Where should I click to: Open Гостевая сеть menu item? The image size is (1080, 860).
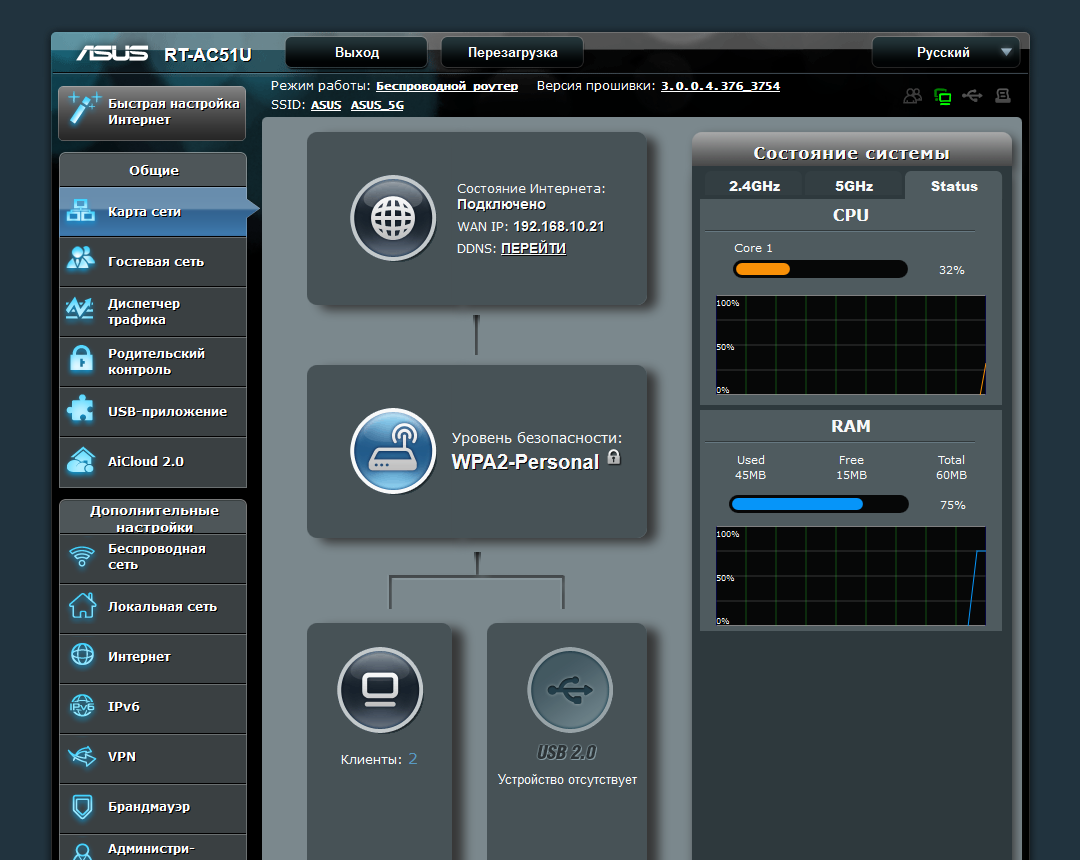[x=153, y=262]
